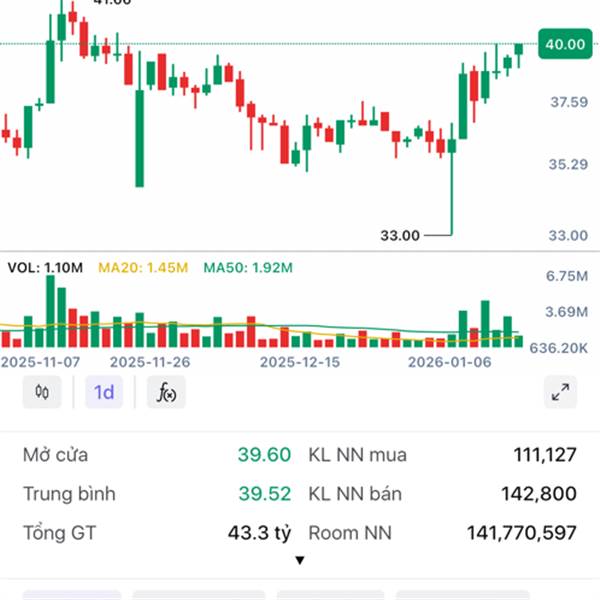Select the 1d timeframe button
The height and width of the screenshot is (600, 600).
coord(104,392)
